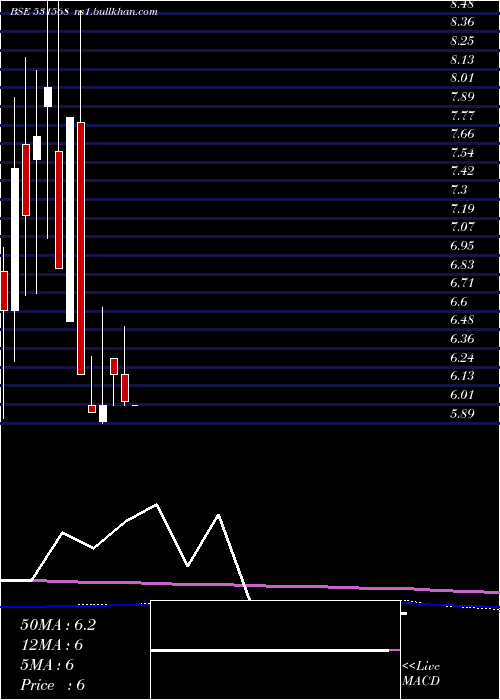The image size is (500, 700).
Task: Click the 5.89 price axis value
Action: tap(462, 413)
